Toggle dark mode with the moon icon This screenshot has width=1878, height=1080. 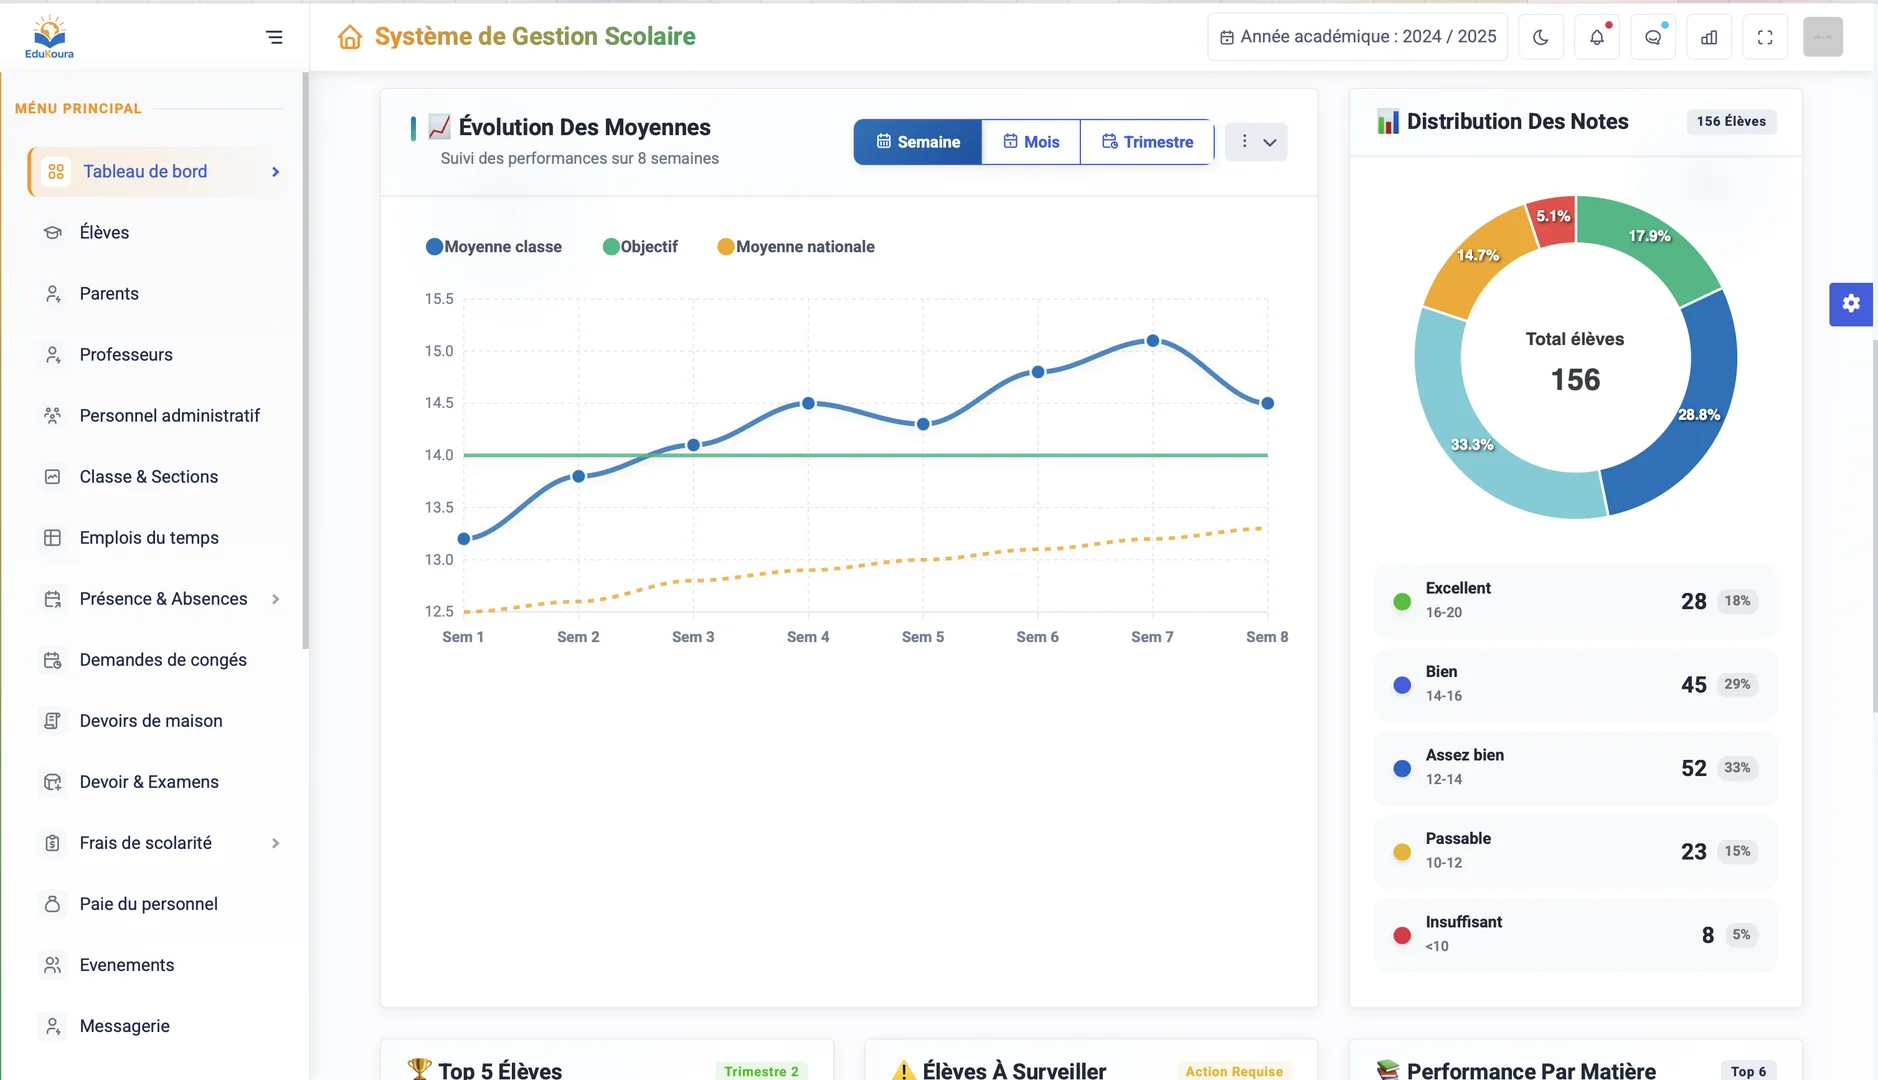(x=1540, y=37)
